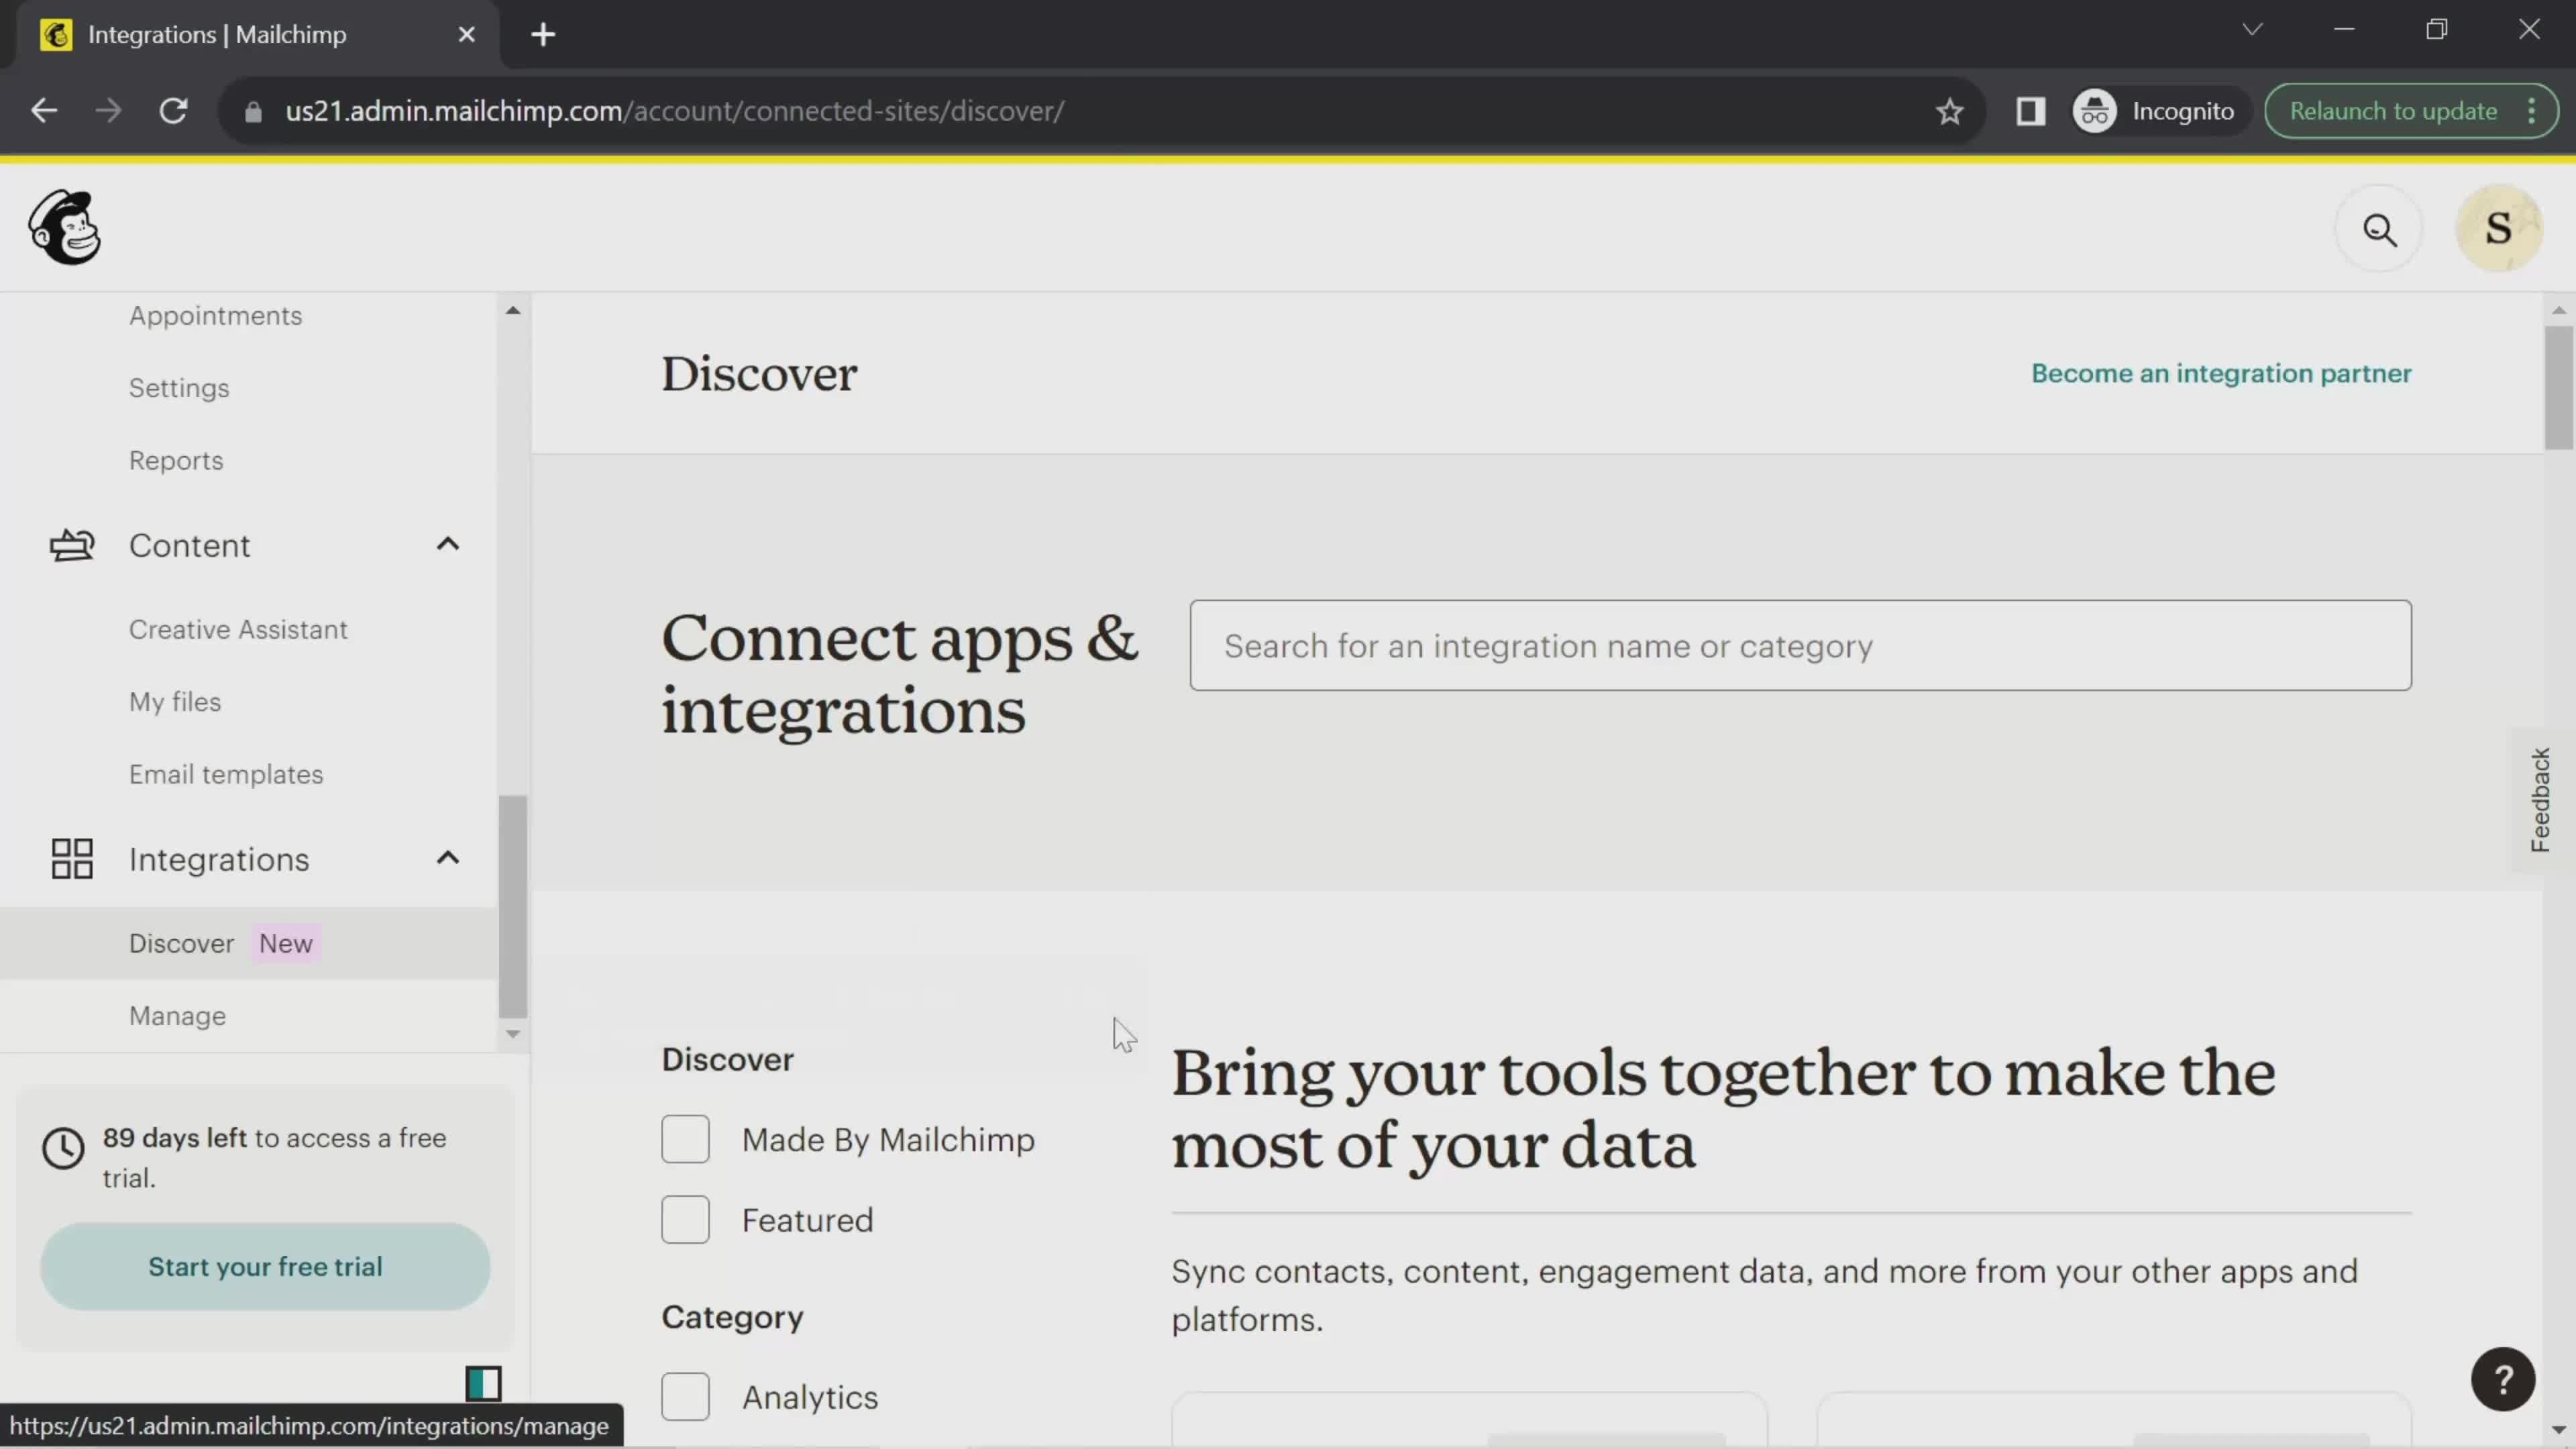Click Start your free trial button
Image resolution: width=2576 pixels, height=1449 pixels.
coord(265,1266)
